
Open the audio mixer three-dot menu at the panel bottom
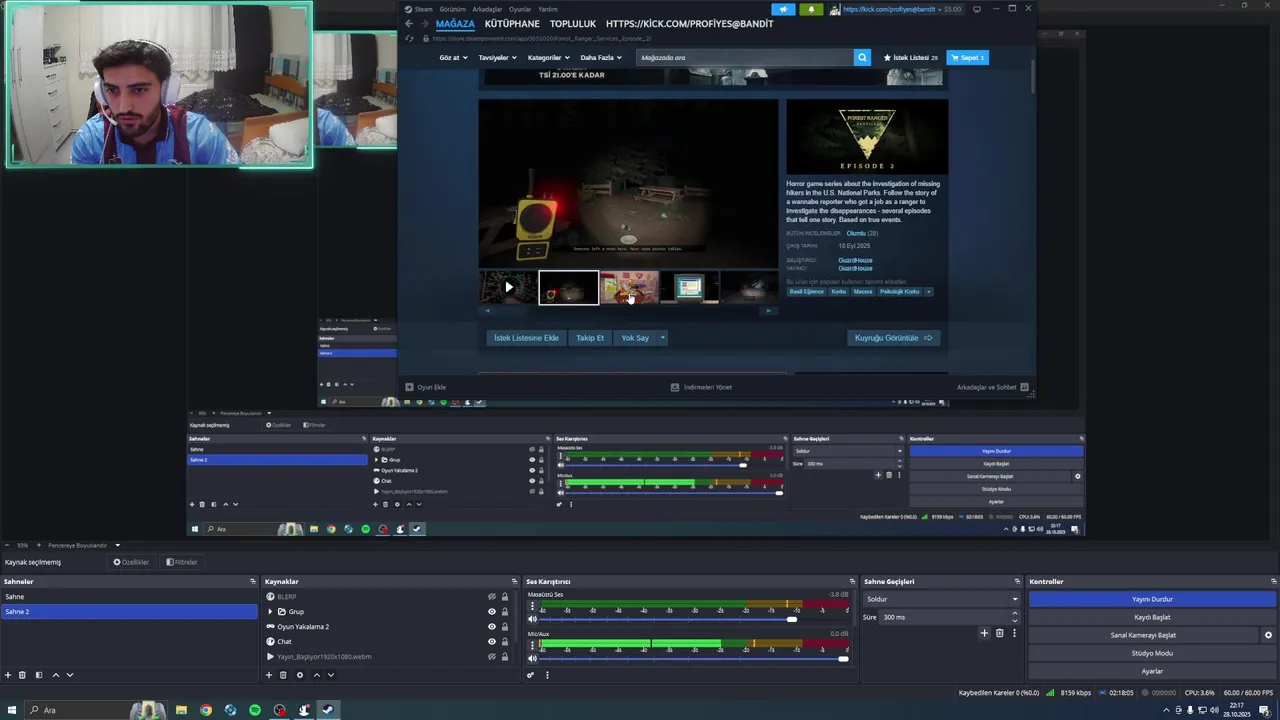(547, 675)
